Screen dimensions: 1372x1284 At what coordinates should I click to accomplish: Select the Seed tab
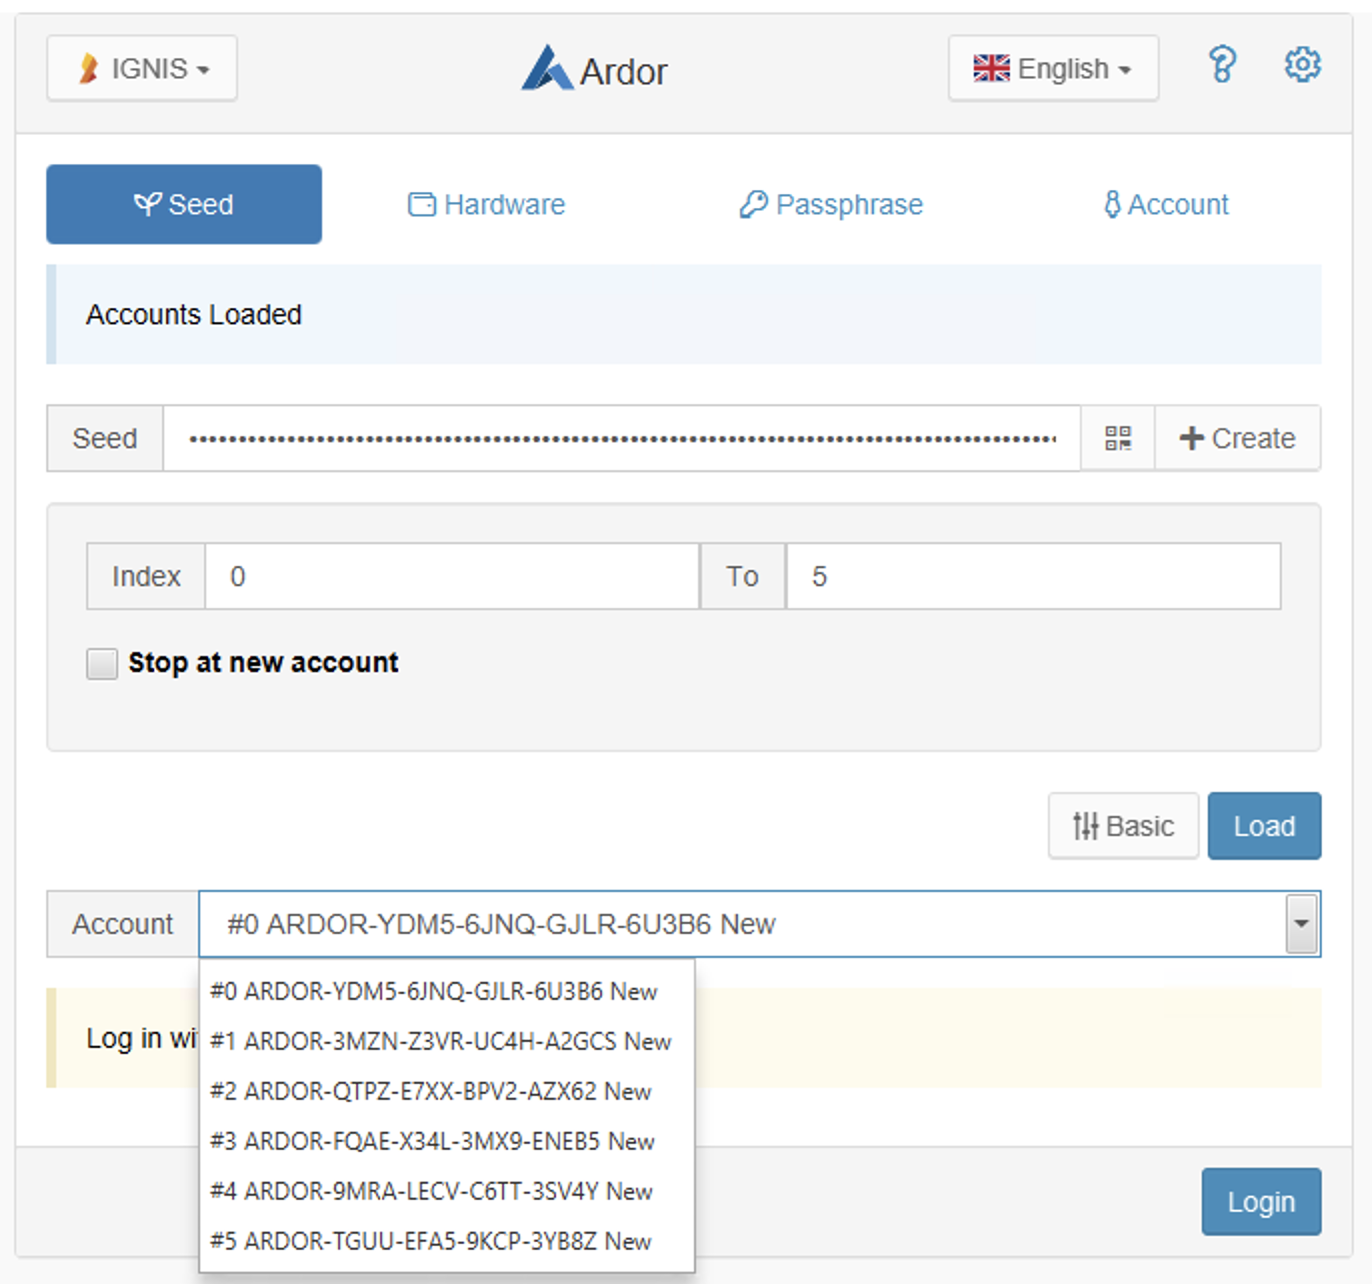point(184,205)
